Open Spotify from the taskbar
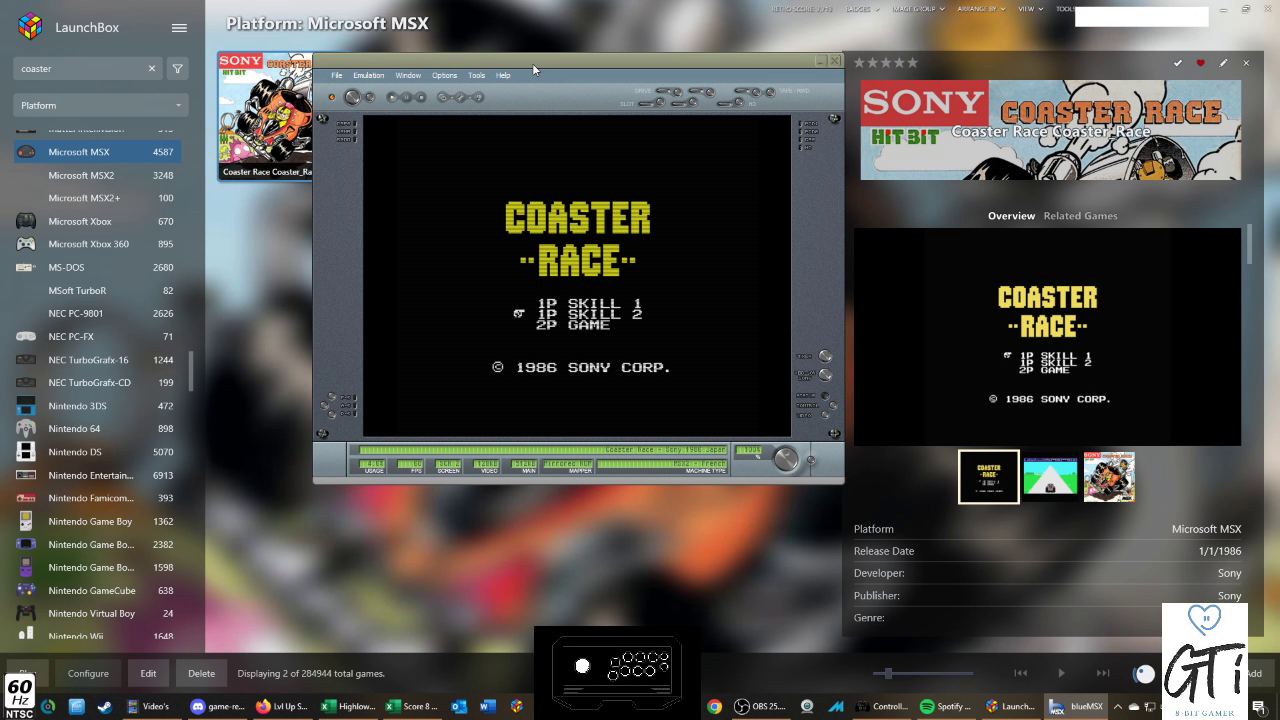The width and height of the screenshot is (1280, 720). (x=944, y=706)
